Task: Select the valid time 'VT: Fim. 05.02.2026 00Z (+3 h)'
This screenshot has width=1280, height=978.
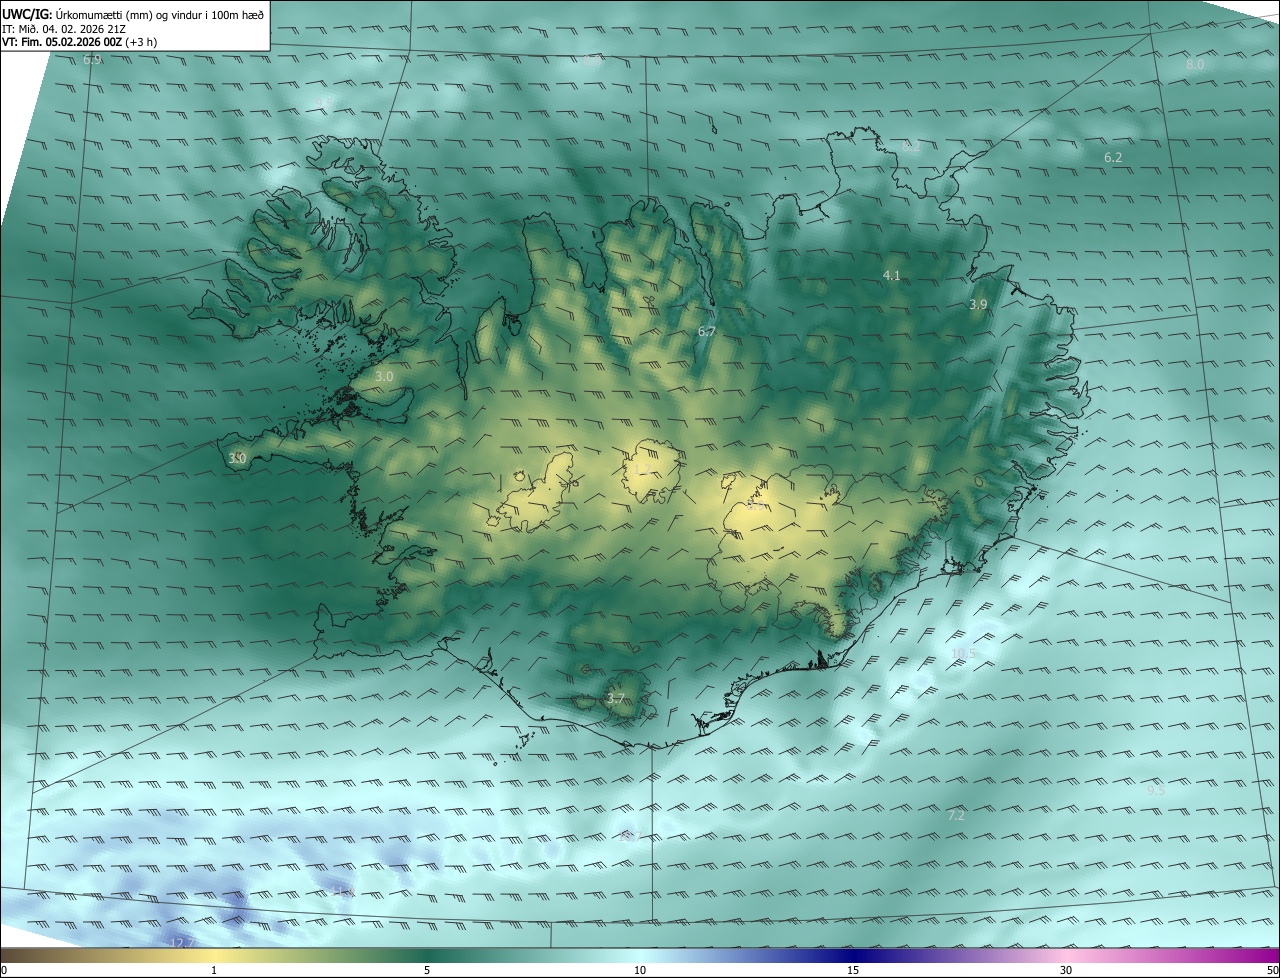Action: point(79,42)
